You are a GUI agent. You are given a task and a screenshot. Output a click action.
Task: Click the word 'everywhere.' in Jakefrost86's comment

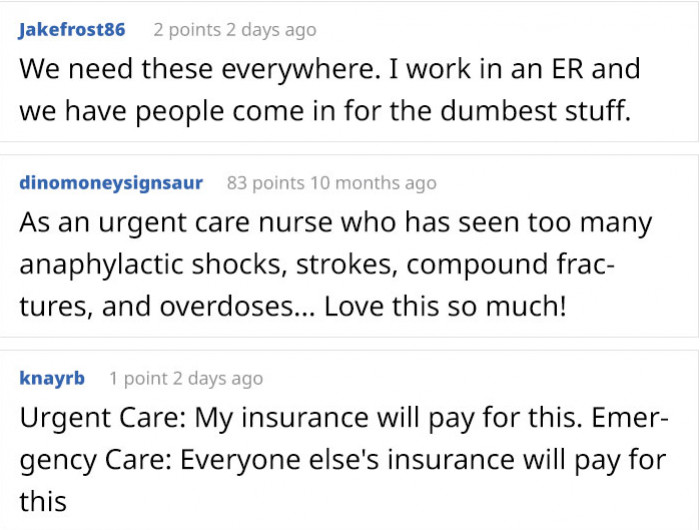pos(301,70)
